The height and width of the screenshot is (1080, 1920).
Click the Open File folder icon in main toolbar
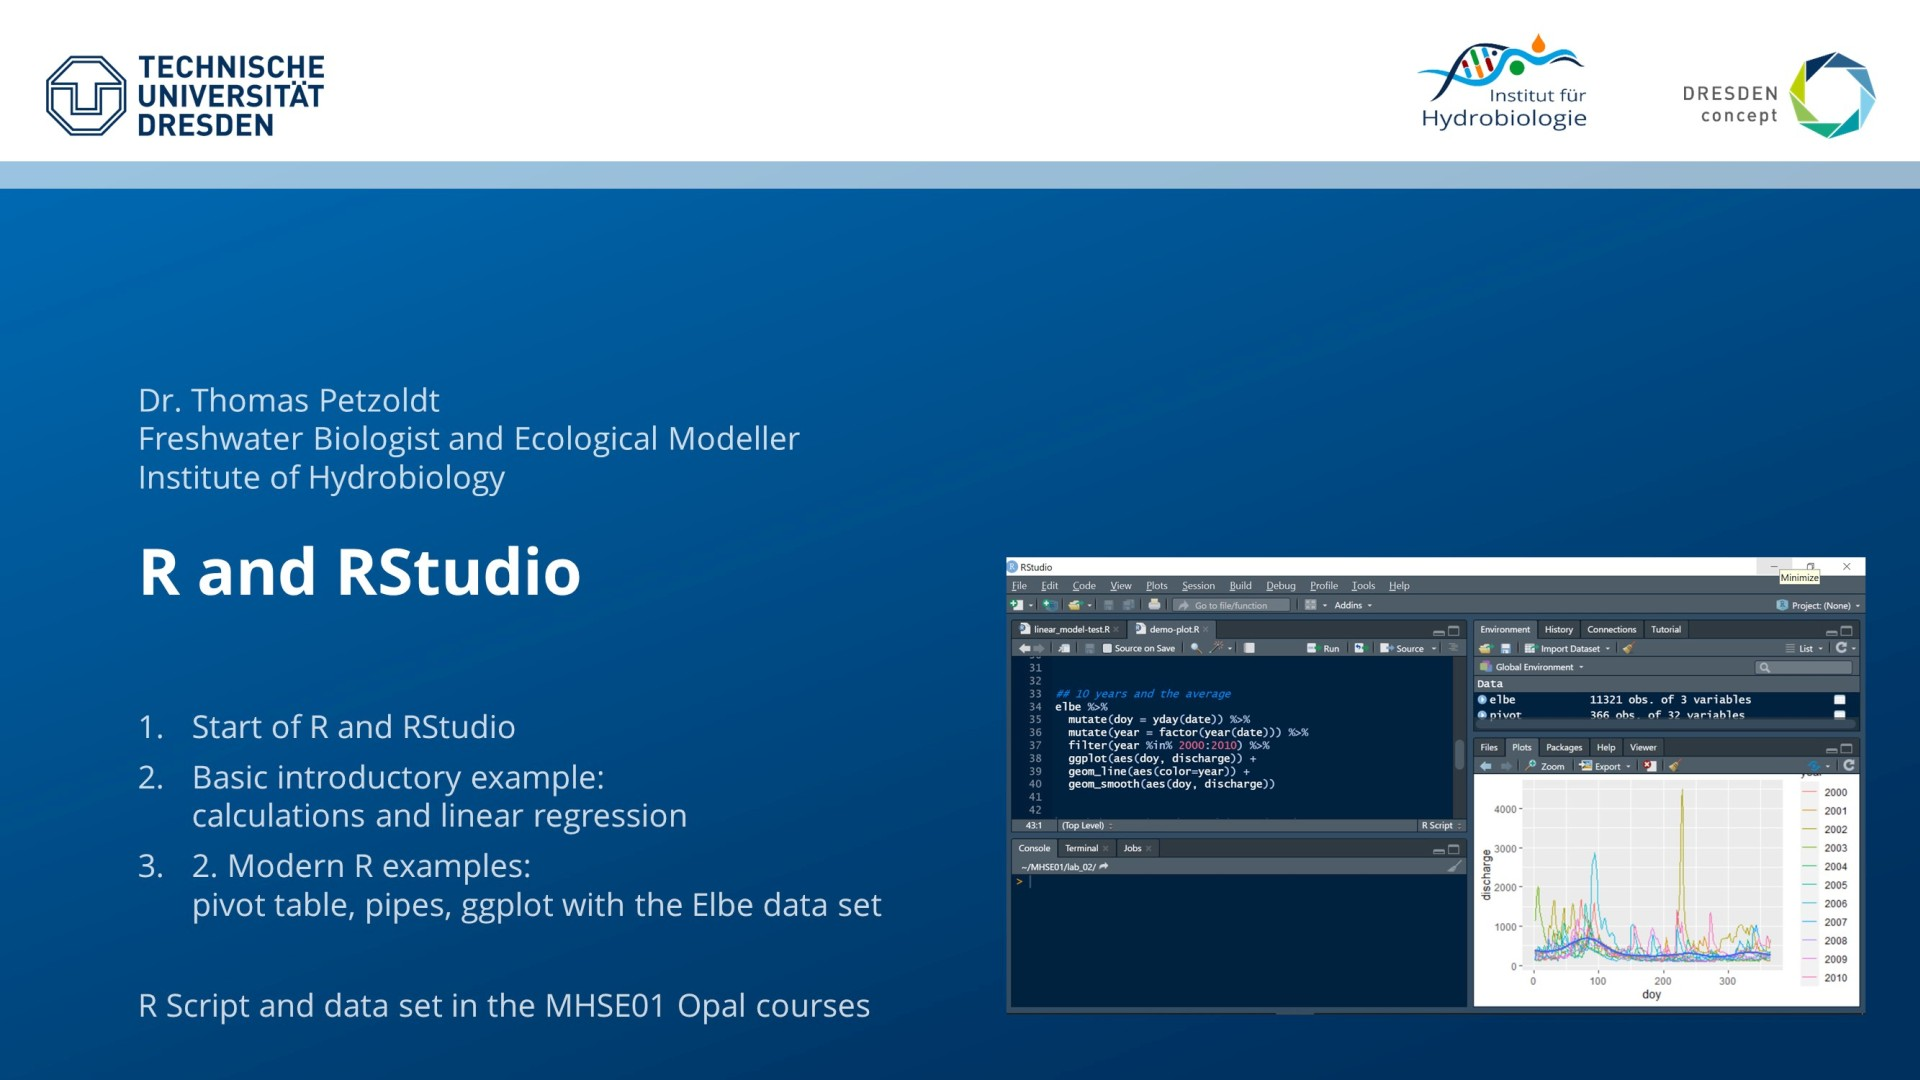(x=1074, y=605)
